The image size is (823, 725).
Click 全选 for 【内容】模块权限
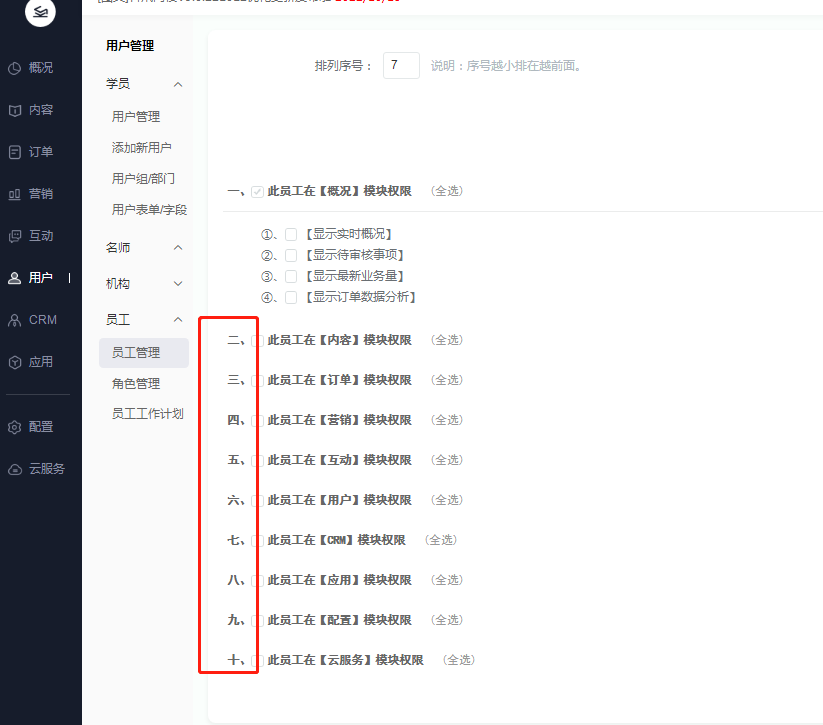[x=447, y=340]
